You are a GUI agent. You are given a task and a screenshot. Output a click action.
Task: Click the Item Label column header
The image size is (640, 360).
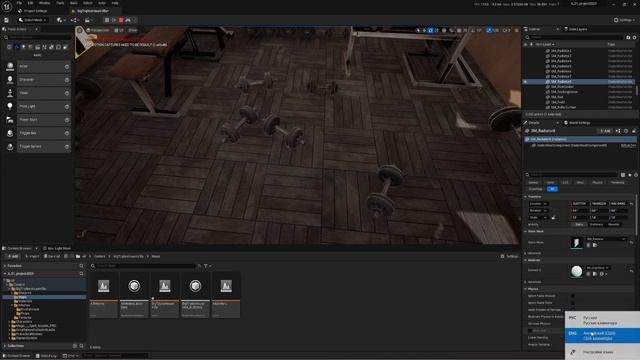545,44
